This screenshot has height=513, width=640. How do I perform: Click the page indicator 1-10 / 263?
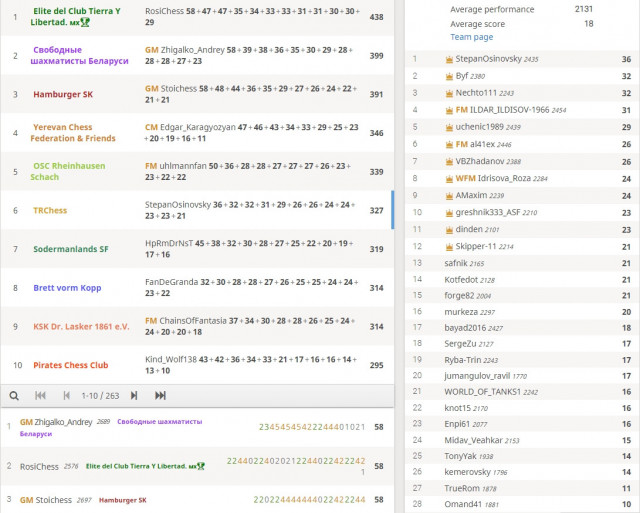[x=100, y=395]
